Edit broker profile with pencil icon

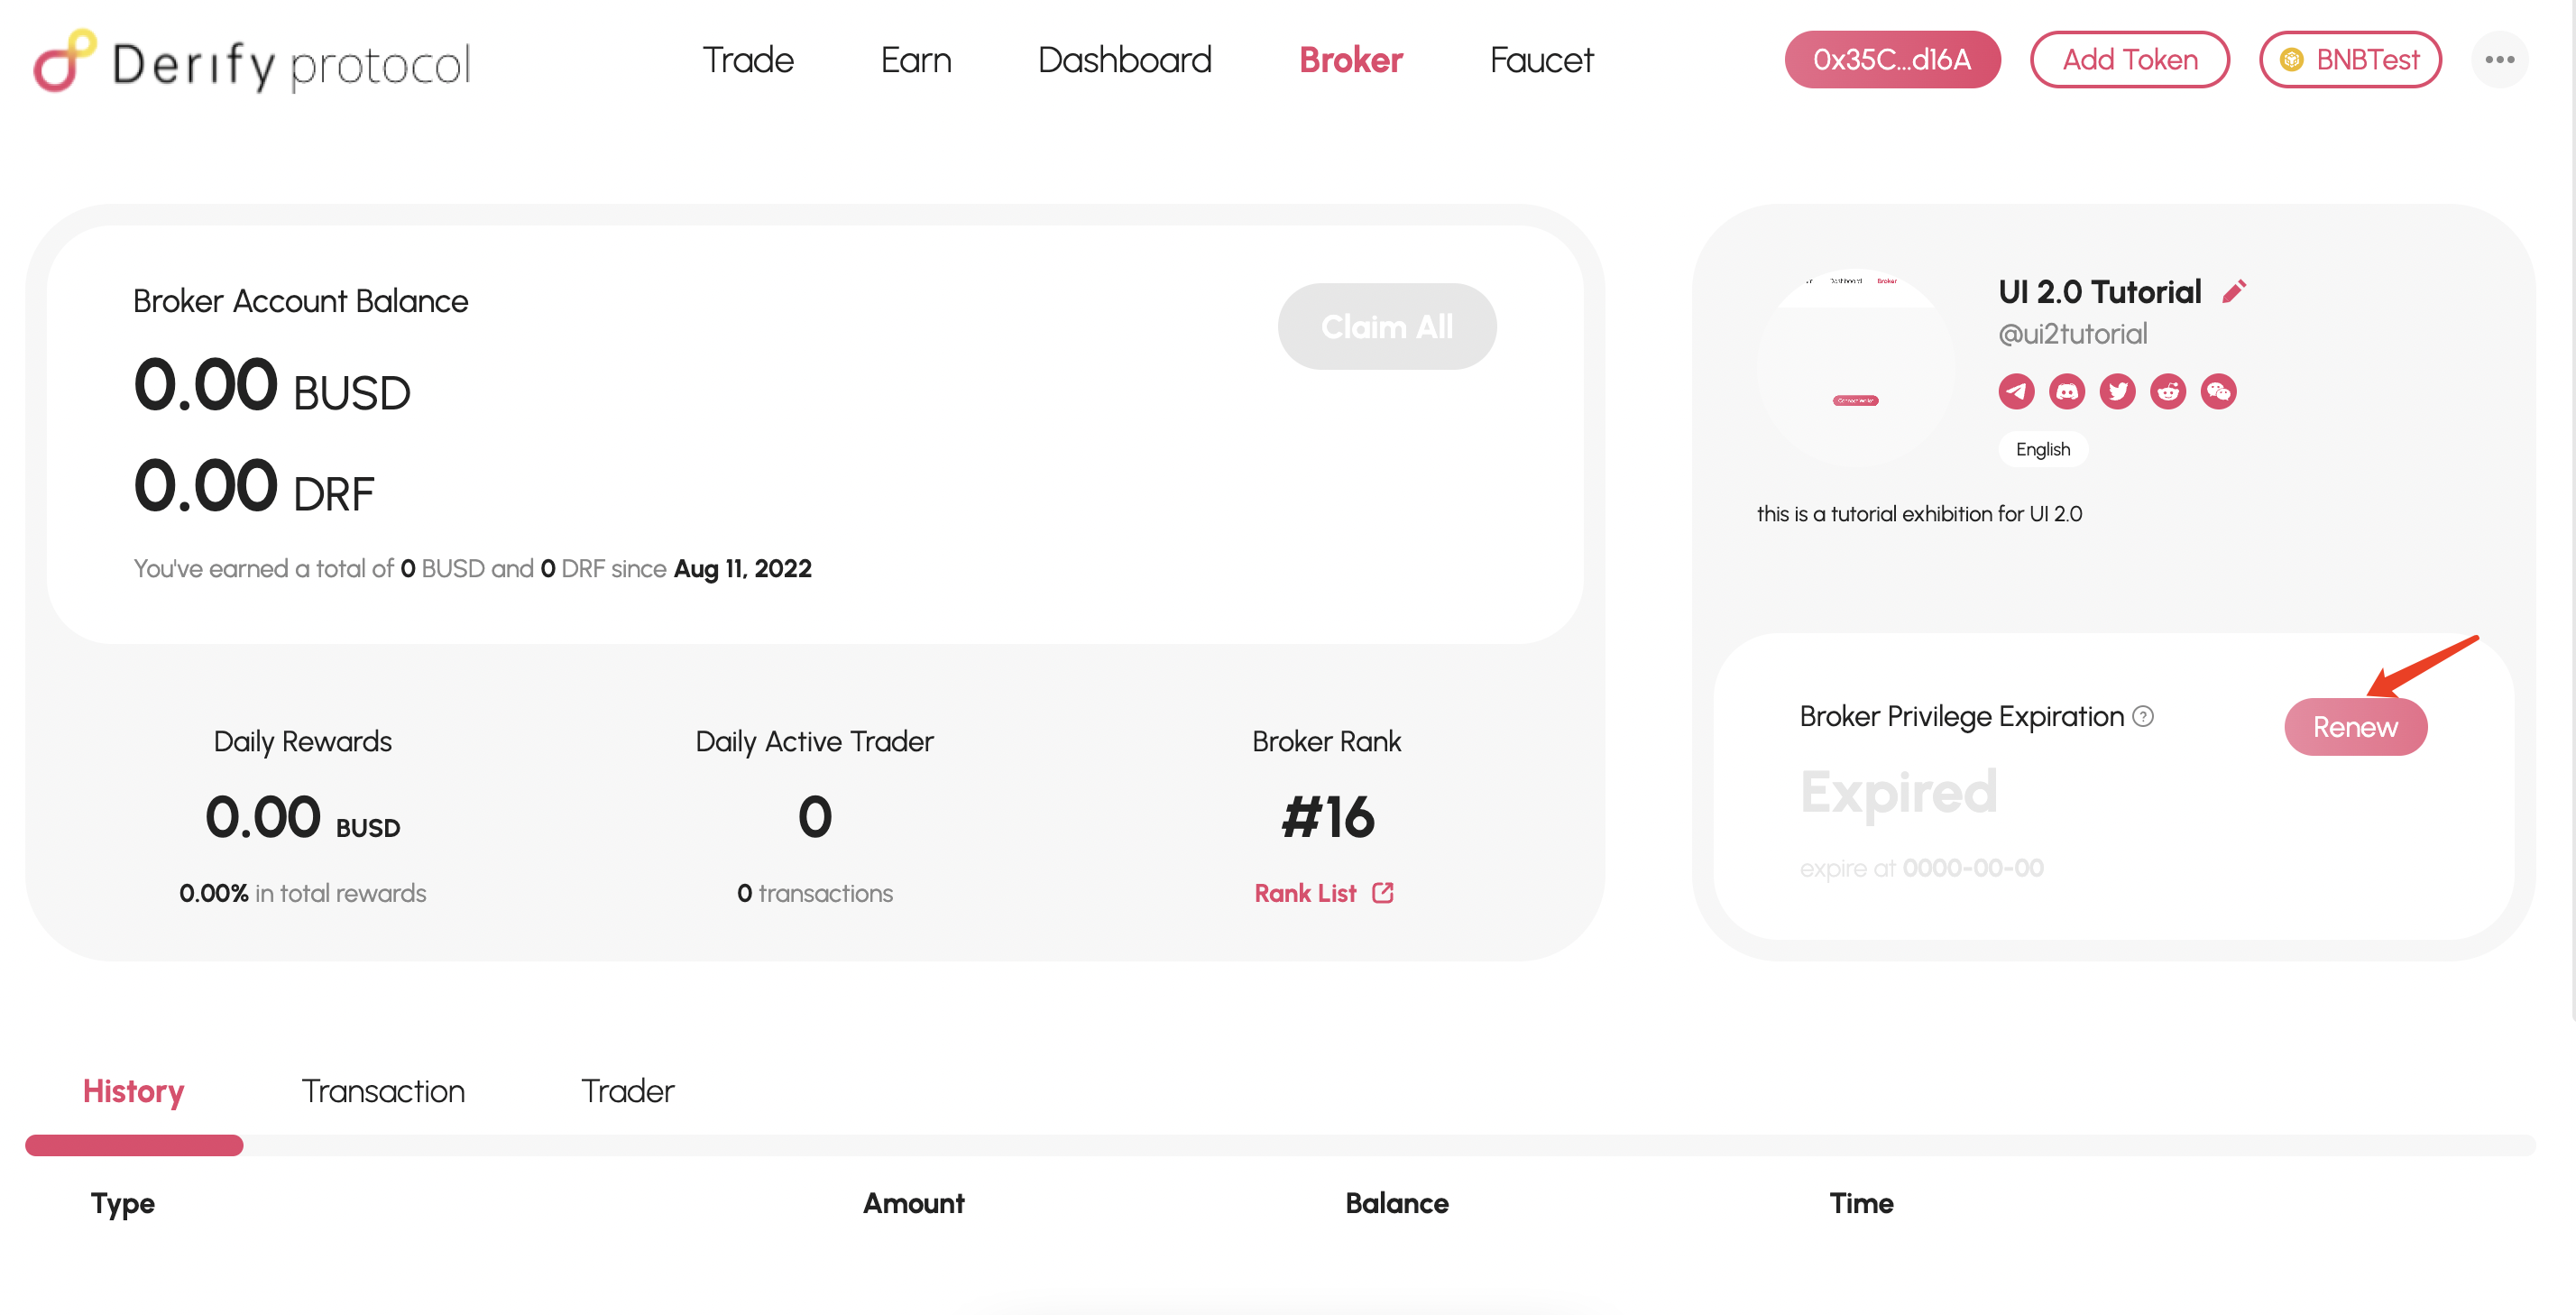pos(2234,291)
